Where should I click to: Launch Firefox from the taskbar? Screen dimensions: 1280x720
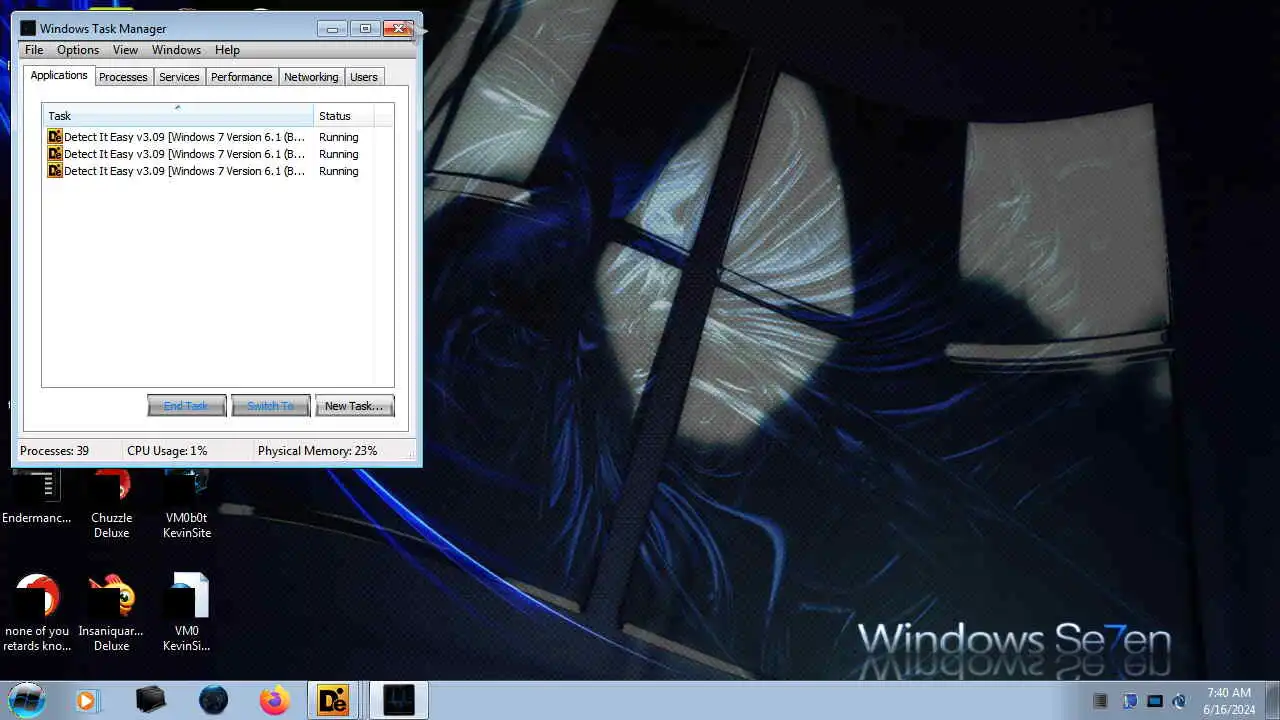pos(274,700)
